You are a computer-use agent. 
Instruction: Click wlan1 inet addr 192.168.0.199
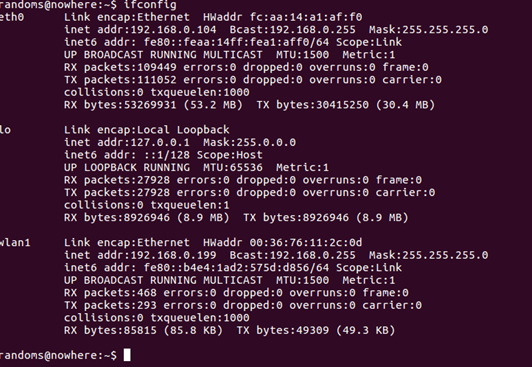point(173,255)
